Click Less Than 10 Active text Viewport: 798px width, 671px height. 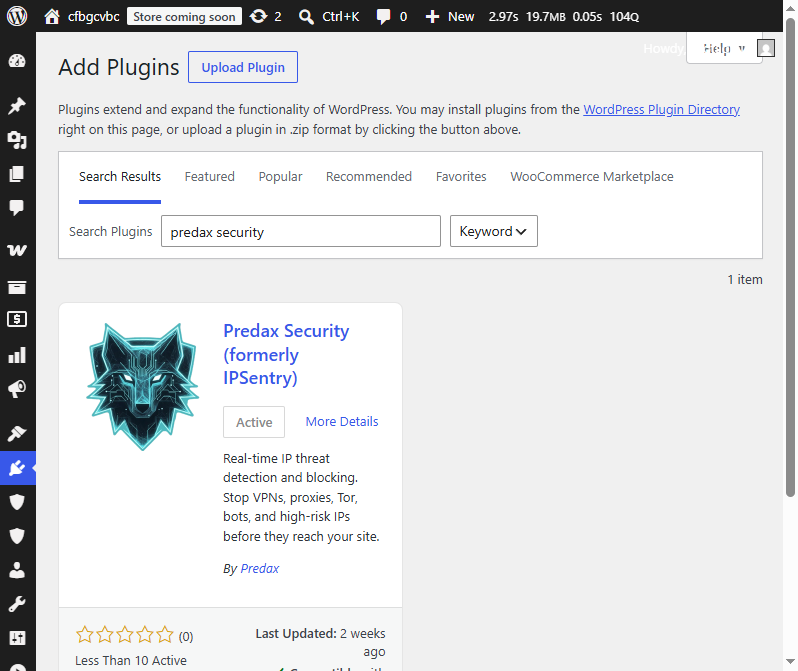coord(131,660)
